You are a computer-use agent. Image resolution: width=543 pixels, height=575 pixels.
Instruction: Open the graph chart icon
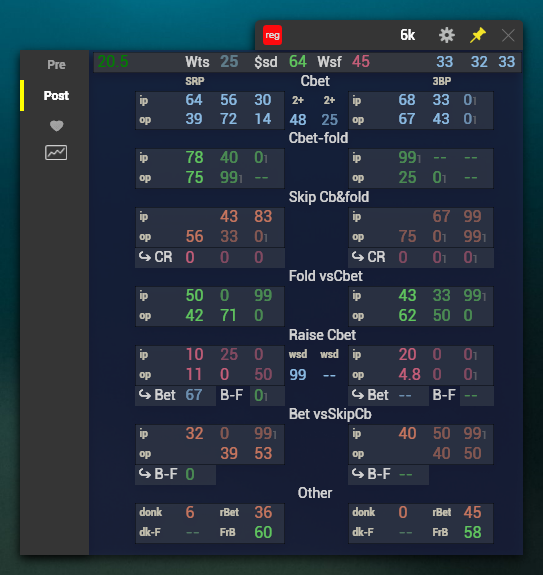[56, 153]
